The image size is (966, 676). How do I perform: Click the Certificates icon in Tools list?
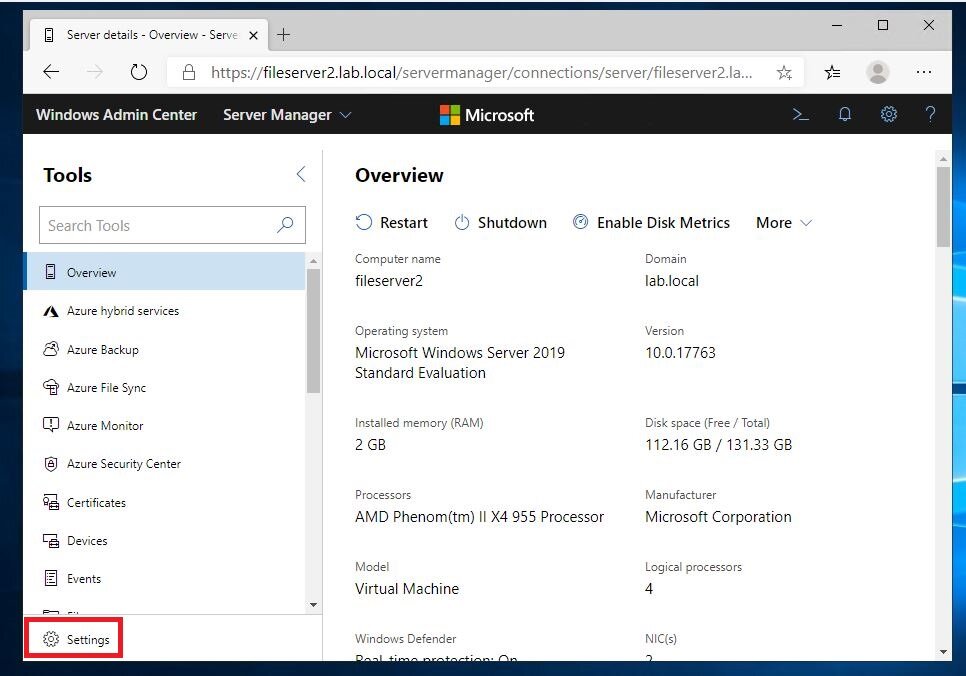(x=51, y=502)
